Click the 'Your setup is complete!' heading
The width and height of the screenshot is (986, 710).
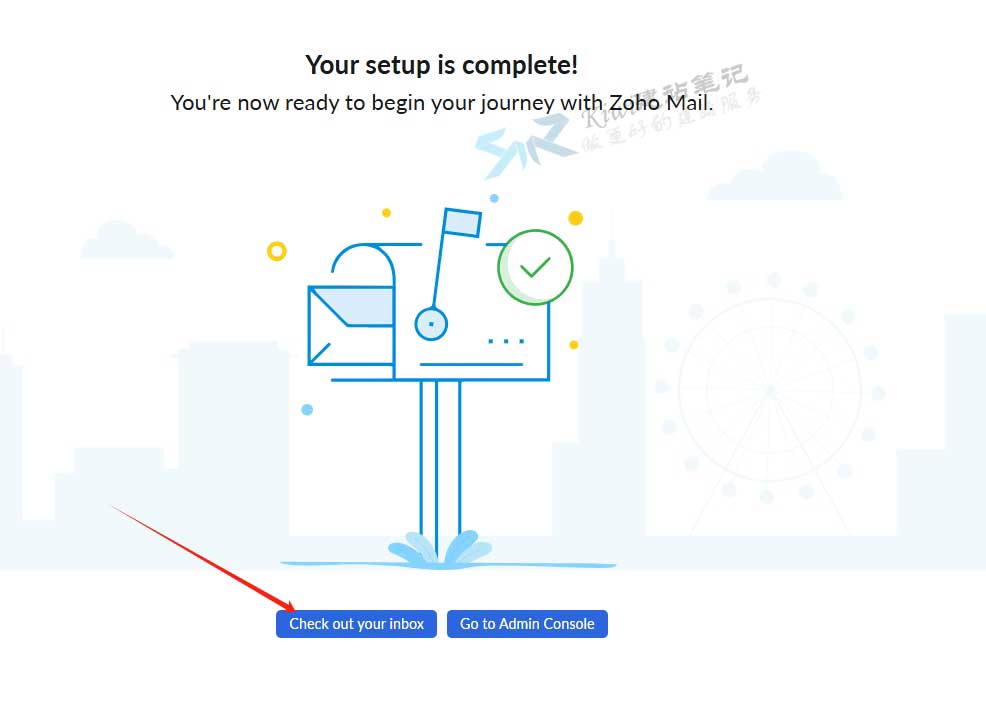pos(441,65)
